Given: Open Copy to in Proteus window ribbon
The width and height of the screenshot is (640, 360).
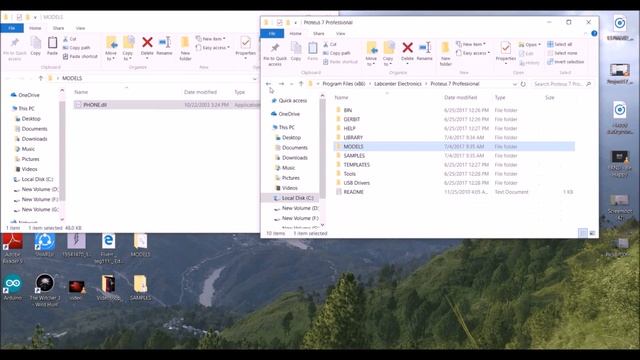Looking at the screenshot, I should coord(388,53).
